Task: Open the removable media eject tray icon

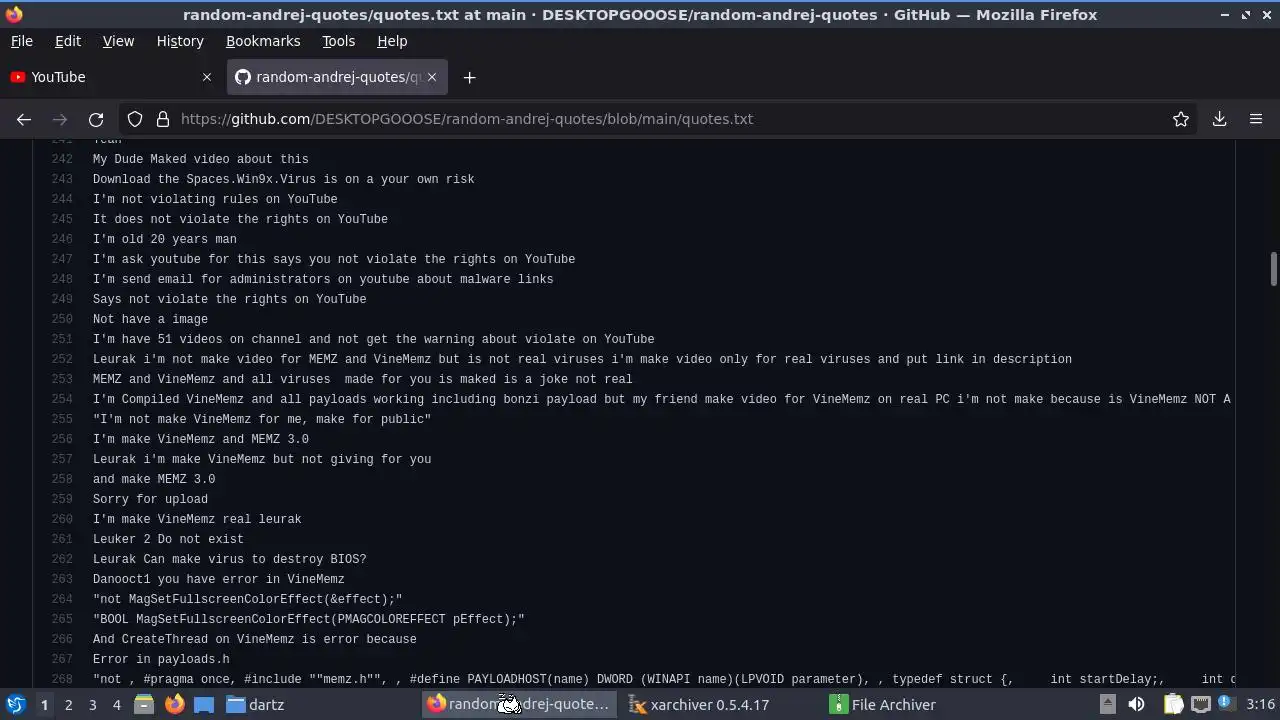Action: [1107, 705]
